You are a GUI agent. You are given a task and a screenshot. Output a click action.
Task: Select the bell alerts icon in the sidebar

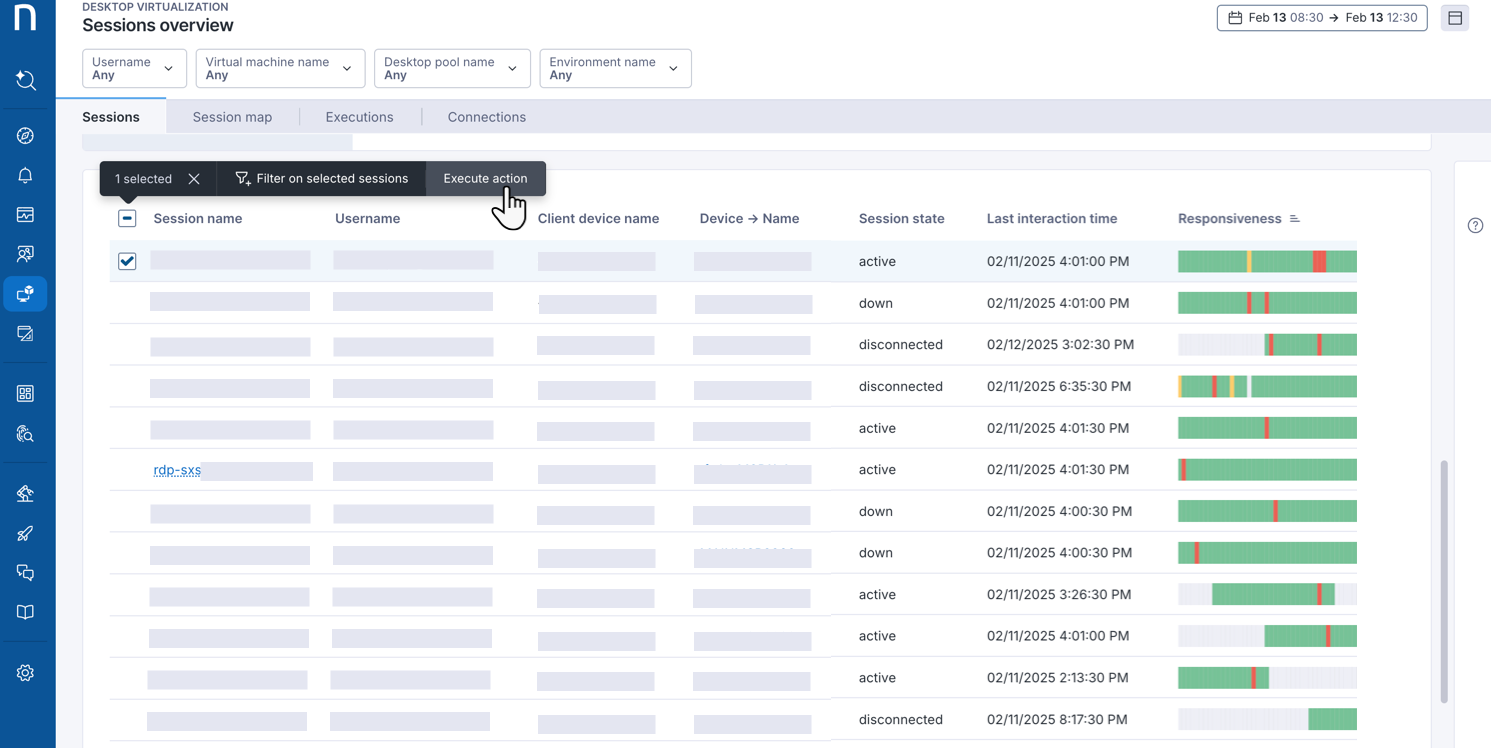(x=27, y=176)
